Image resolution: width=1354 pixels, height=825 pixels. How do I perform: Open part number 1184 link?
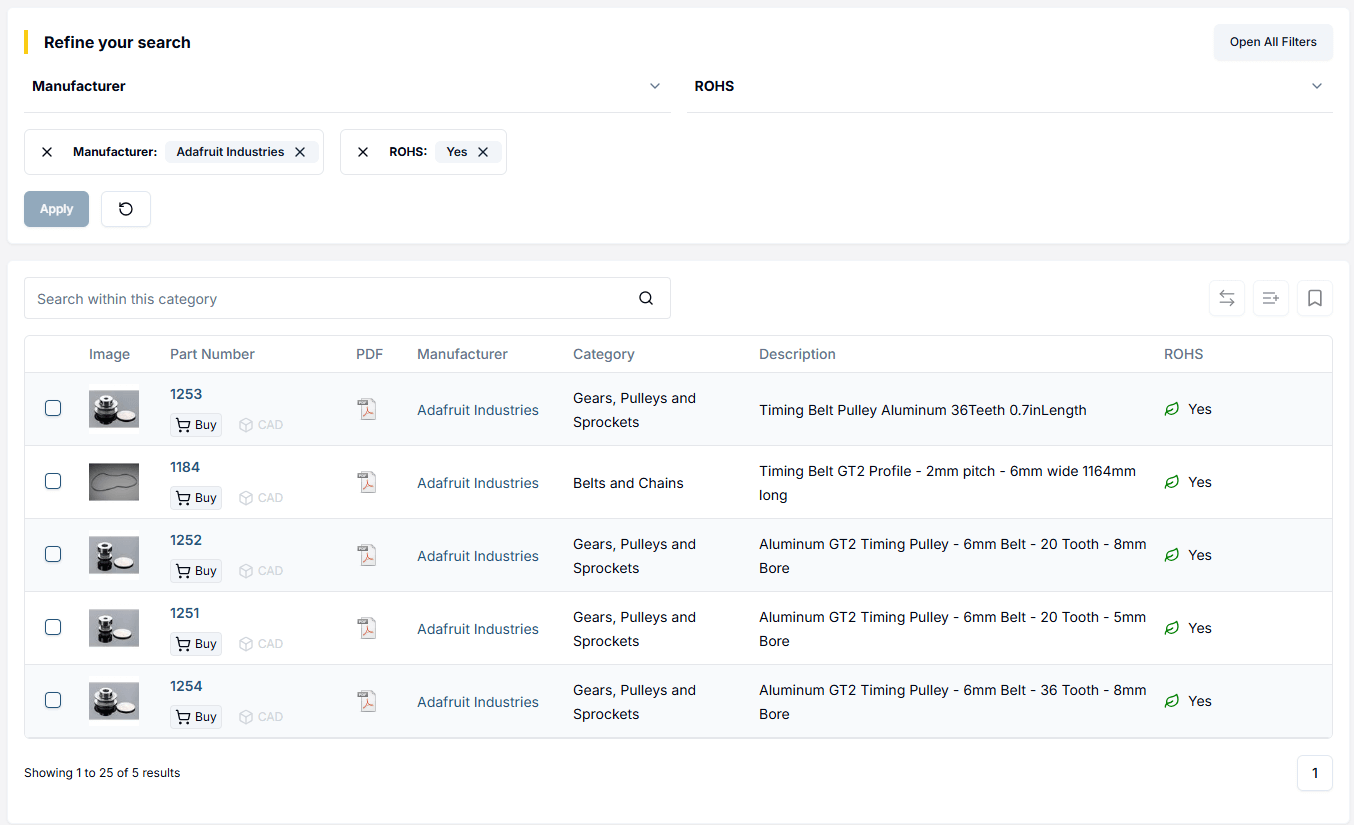[x=185, y=467]
